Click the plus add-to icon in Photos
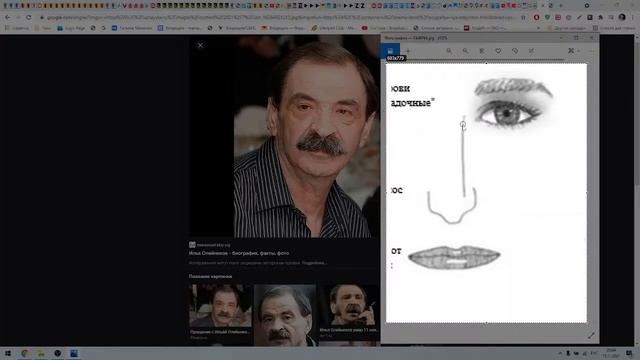The image size is (640, 360). pyautogui.click(x=407, y=51)
